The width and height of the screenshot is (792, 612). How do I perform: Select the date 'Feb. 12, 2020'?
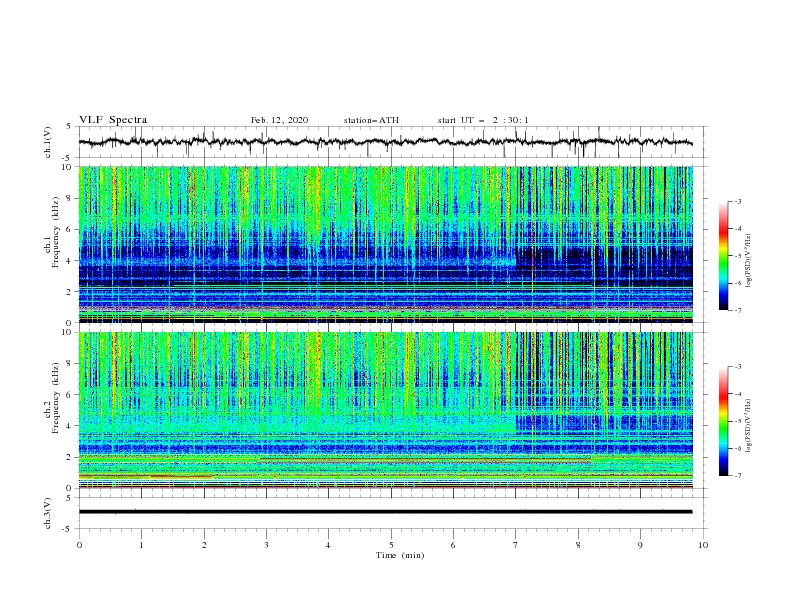(x=279, y=120)
